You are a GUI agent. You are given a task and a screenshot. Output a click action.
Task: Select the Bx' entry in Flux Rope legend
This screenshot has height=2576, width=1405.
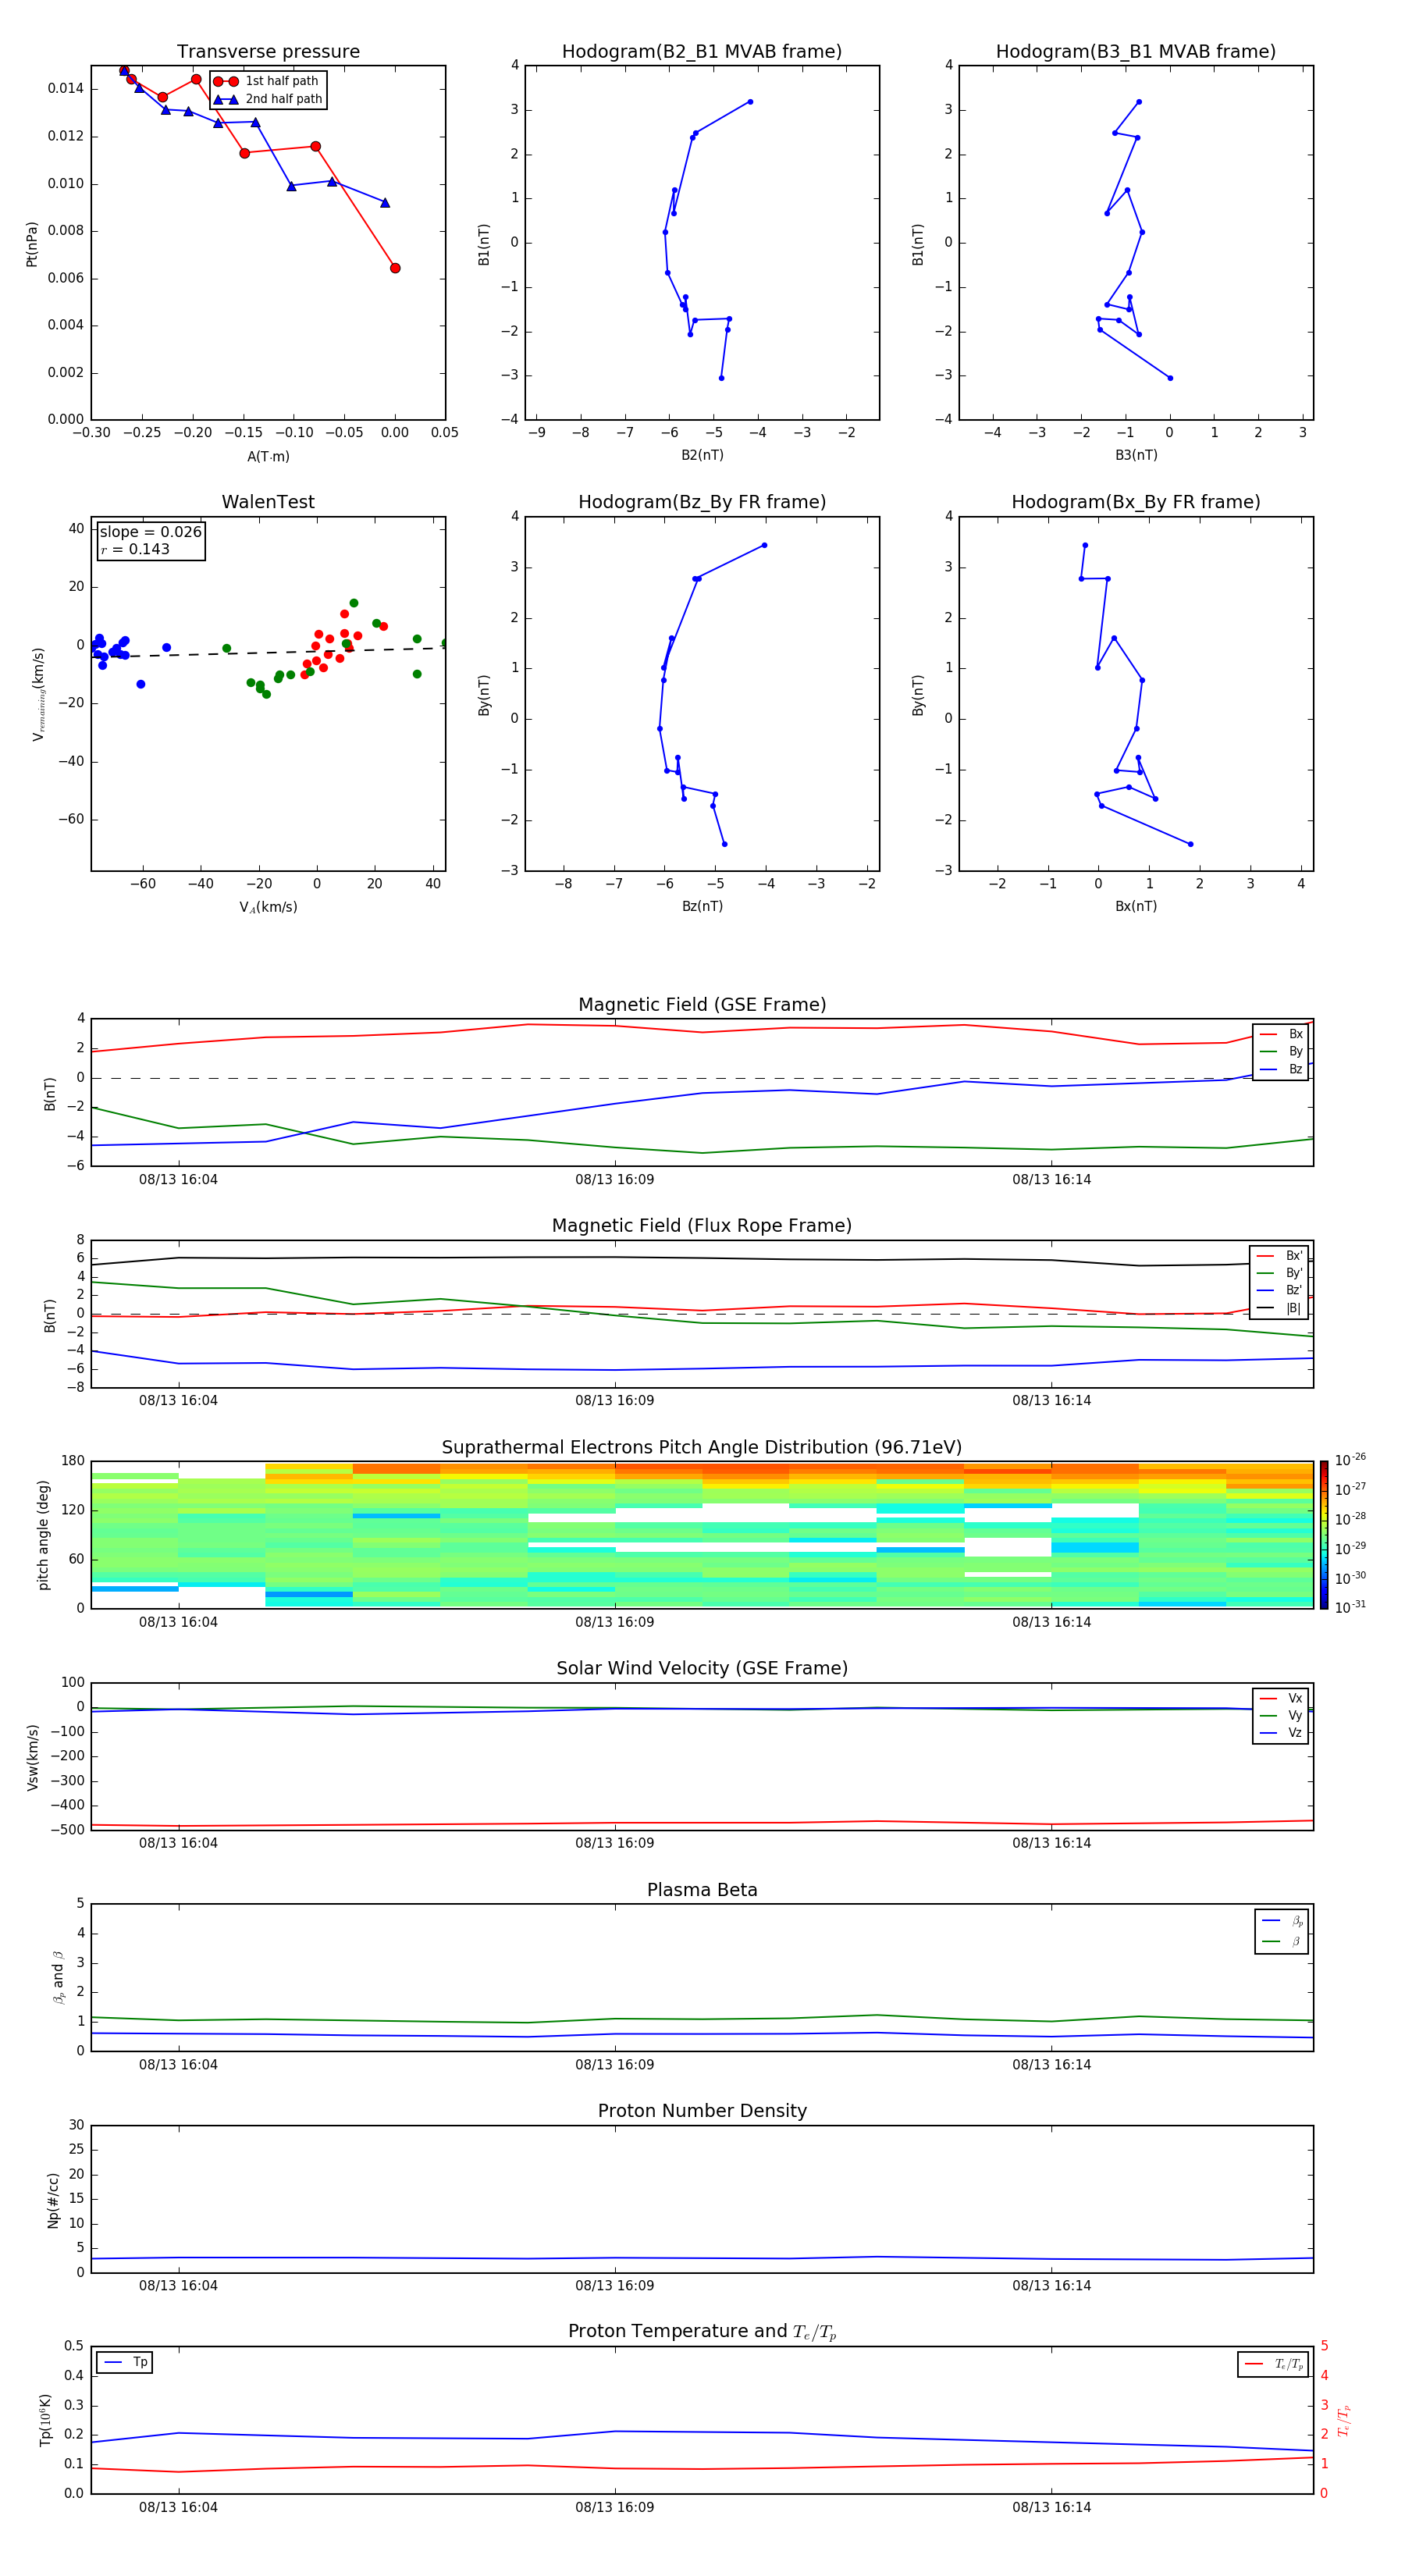[x=1280, y=1256]
